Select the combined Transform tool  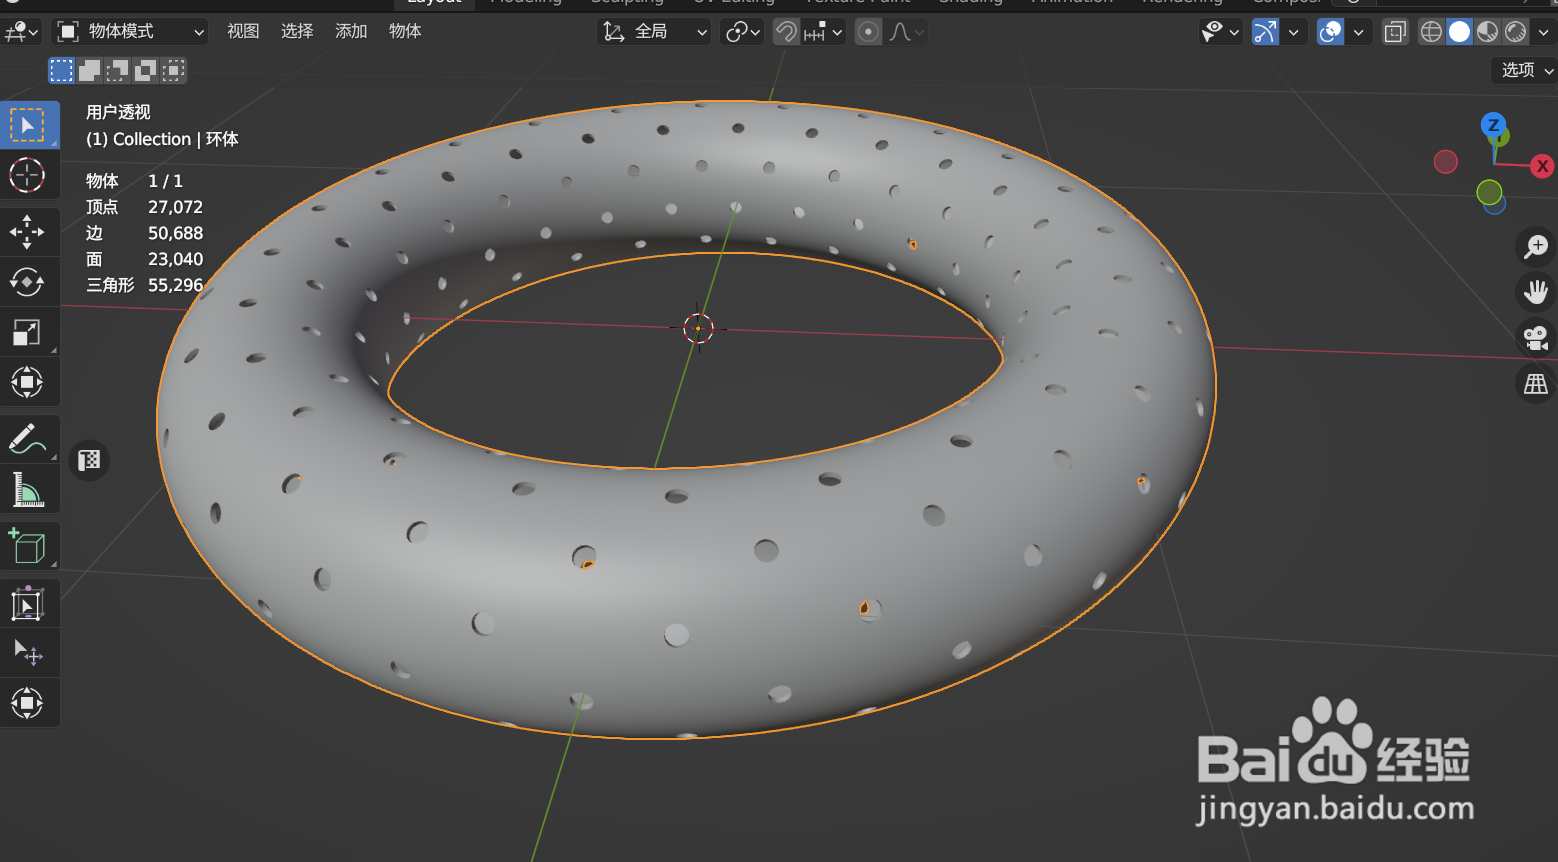pyautogui.click(x=27, y=382)
